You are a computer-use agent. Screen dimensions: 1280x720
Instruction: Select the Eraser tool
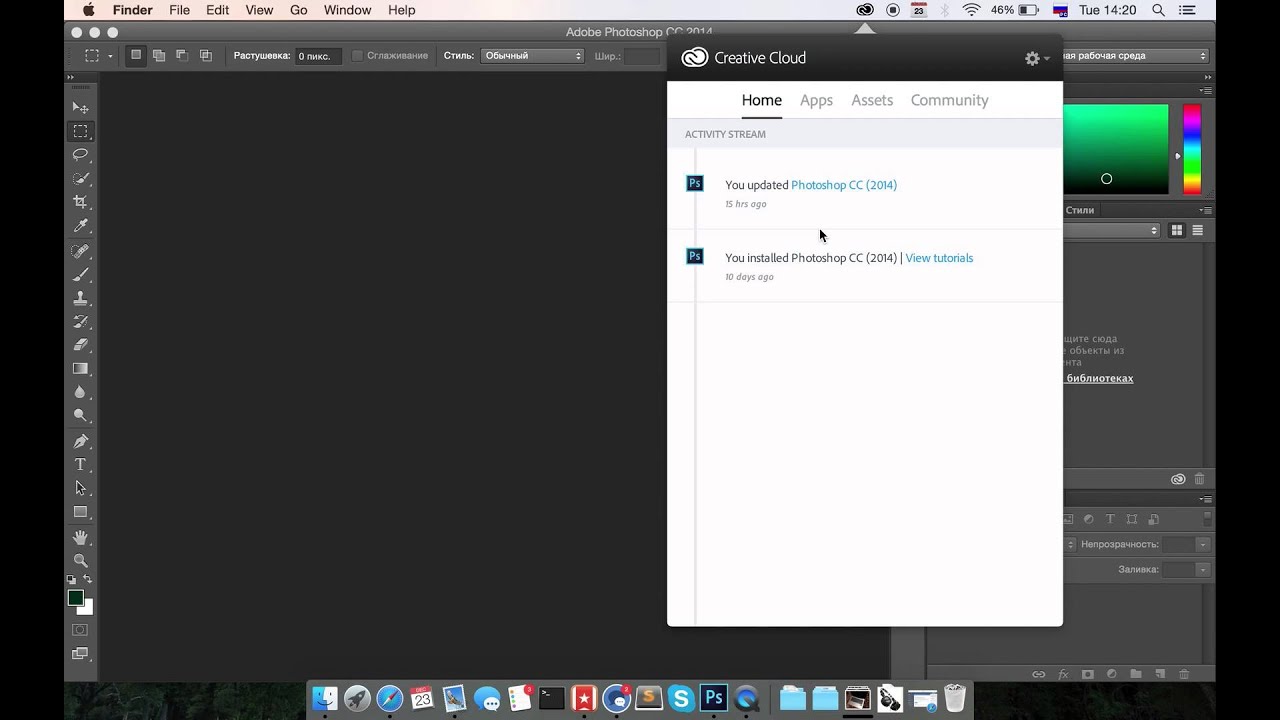tap(81, 345)
